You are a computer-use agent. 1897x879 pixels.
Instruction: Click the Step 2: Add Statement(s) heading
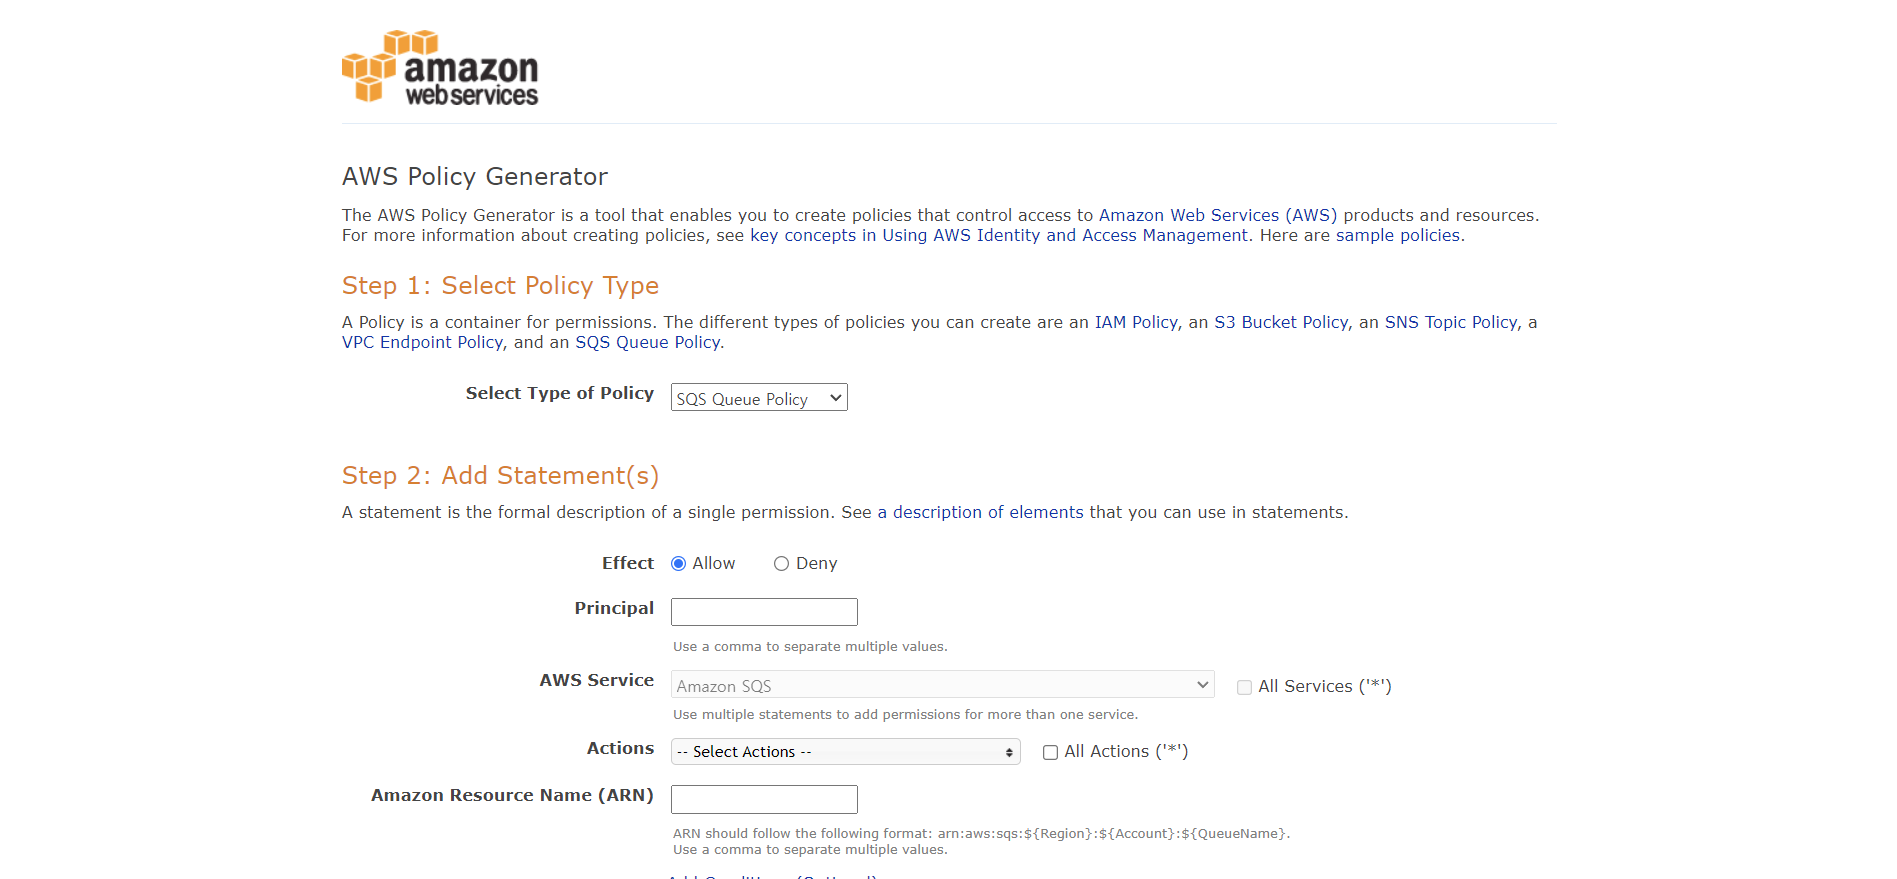point(500,475)
